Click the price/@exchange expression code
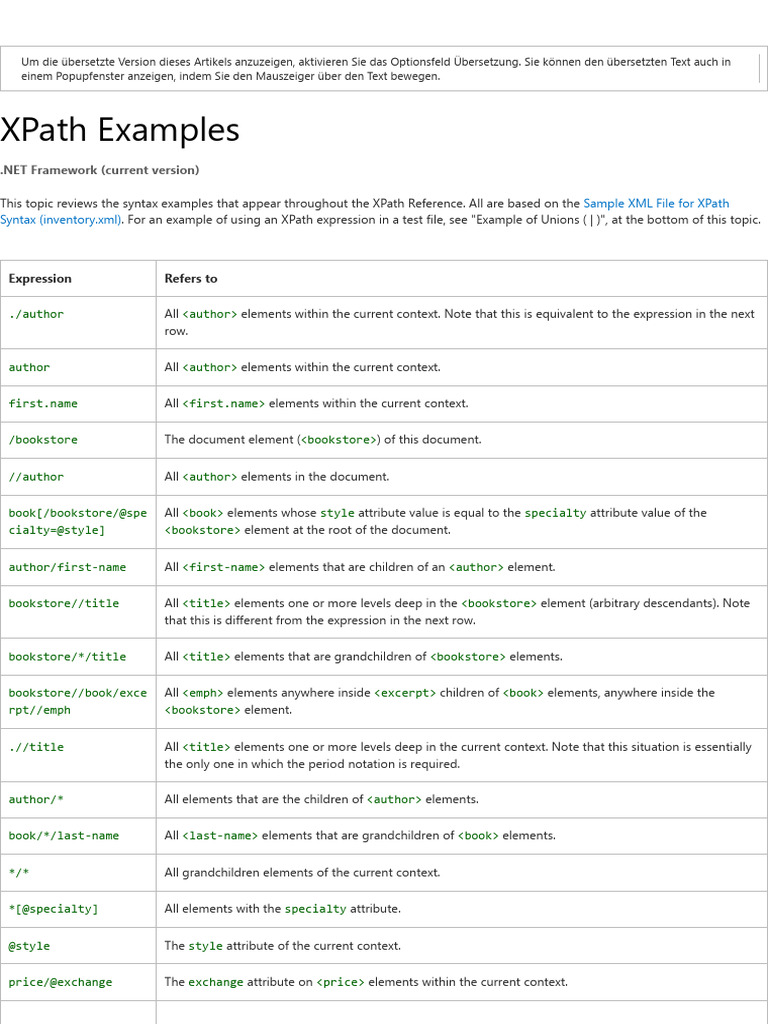This screenshot has width=768, height=1024. 60,982
